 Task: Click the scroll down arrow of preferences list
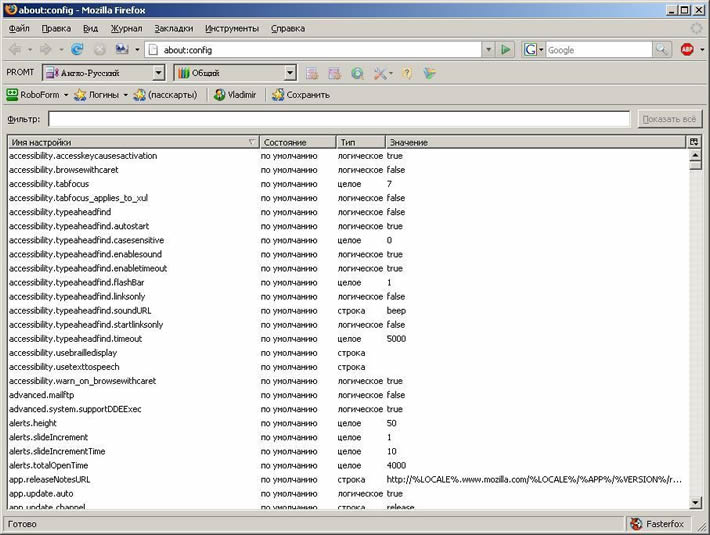click(695, 502)
